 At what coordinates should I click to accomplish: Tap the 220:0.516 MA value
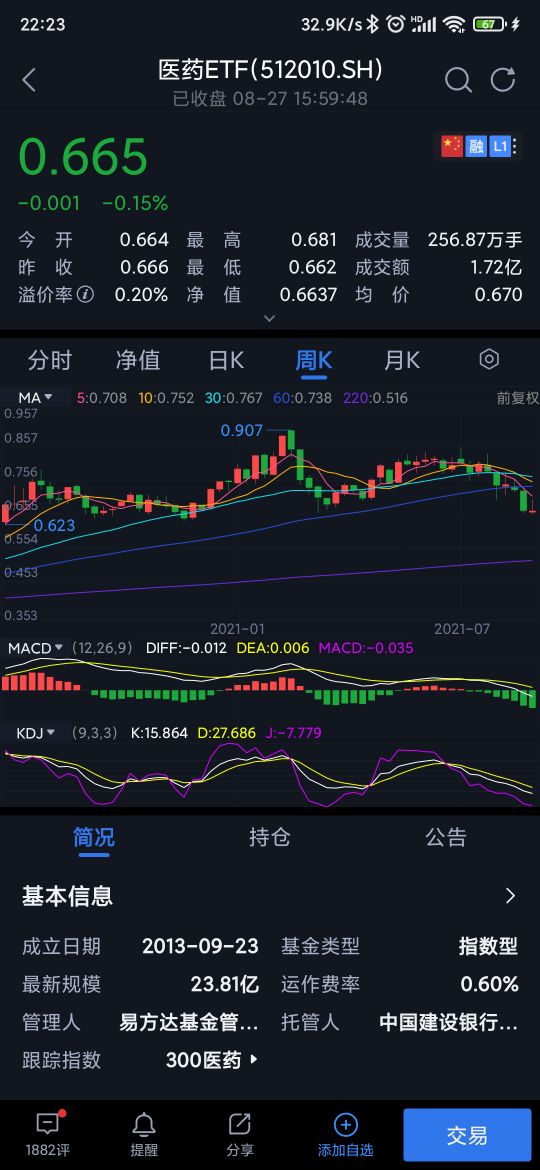[x=376, y=398]
